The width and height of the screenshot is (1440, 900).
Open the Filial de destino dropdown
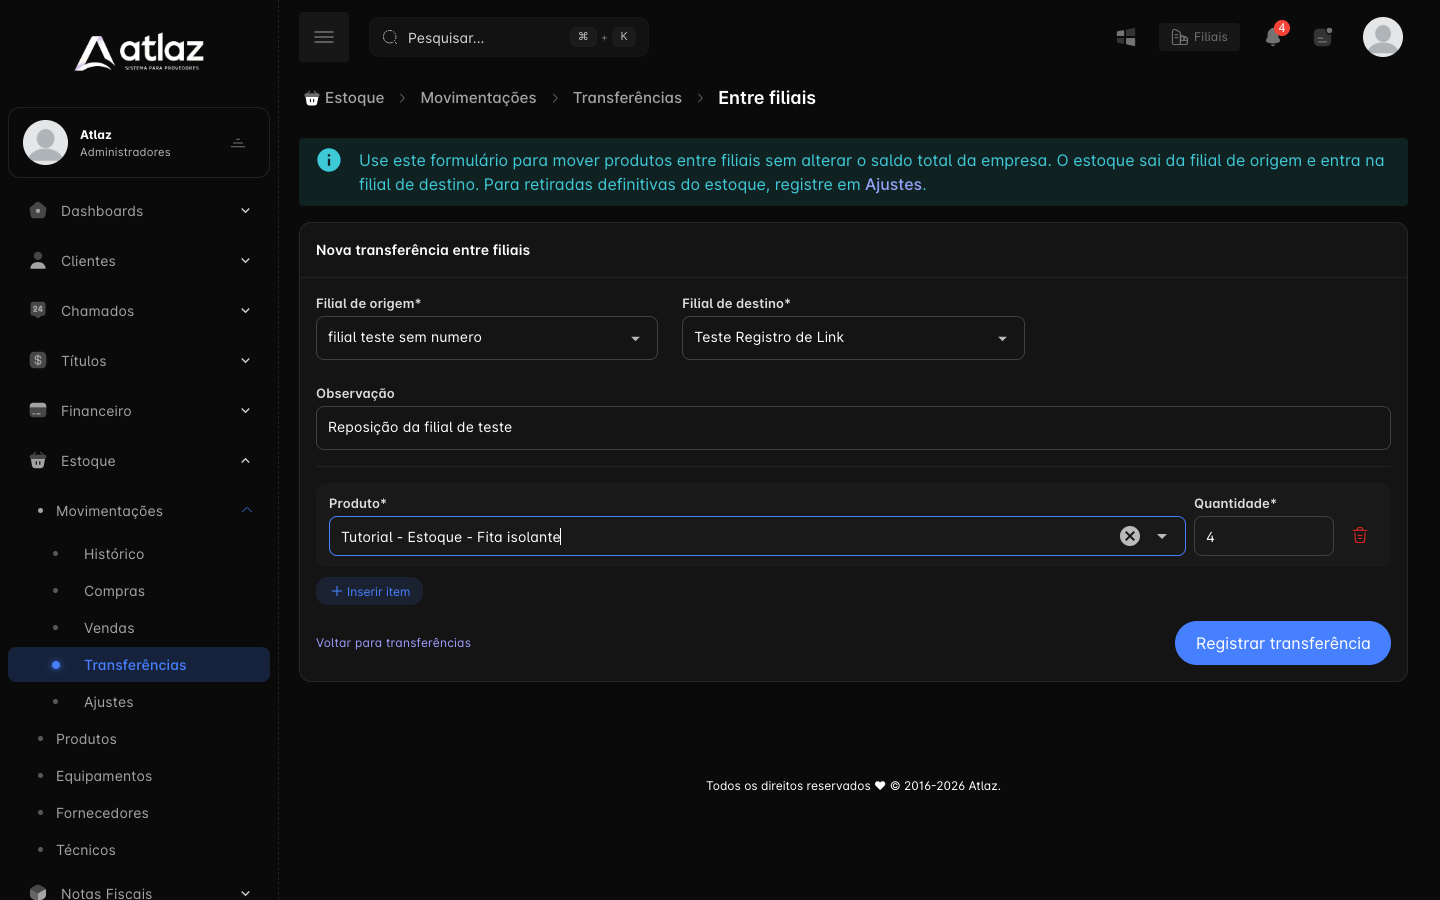853,338
